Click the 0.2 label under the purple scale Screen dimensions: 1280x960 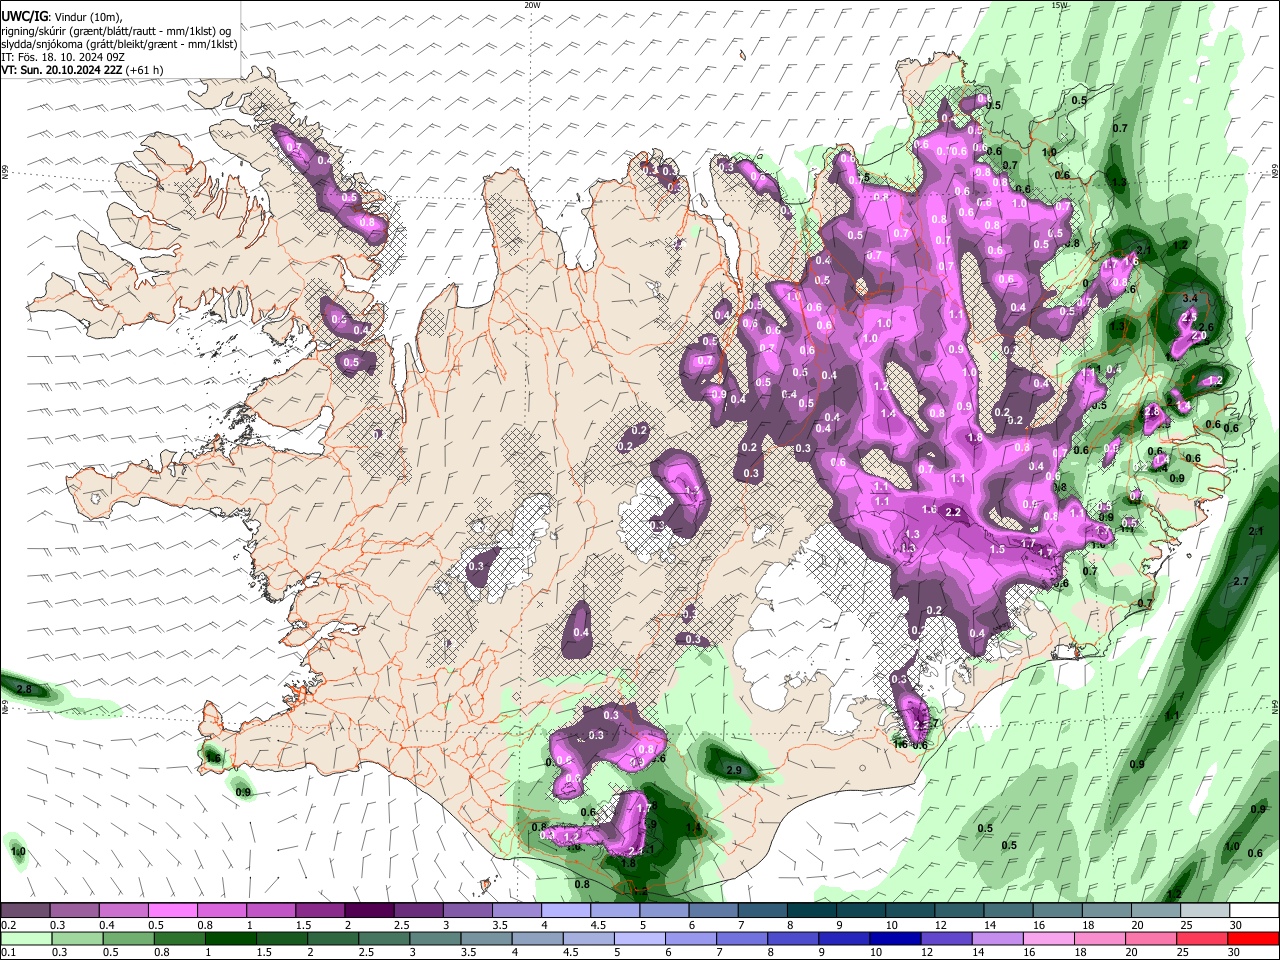tap(8, 925)
